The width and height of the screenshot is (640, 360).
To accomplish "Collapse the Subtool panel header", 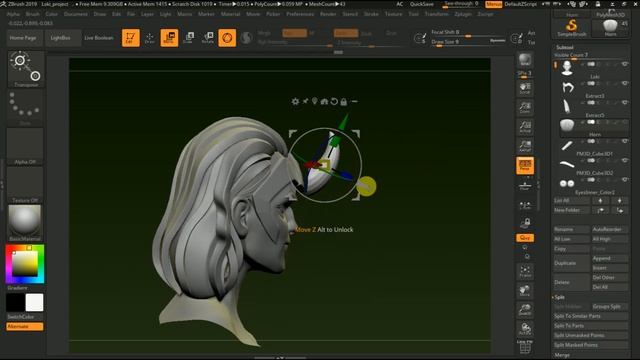I will coord(564,47).
